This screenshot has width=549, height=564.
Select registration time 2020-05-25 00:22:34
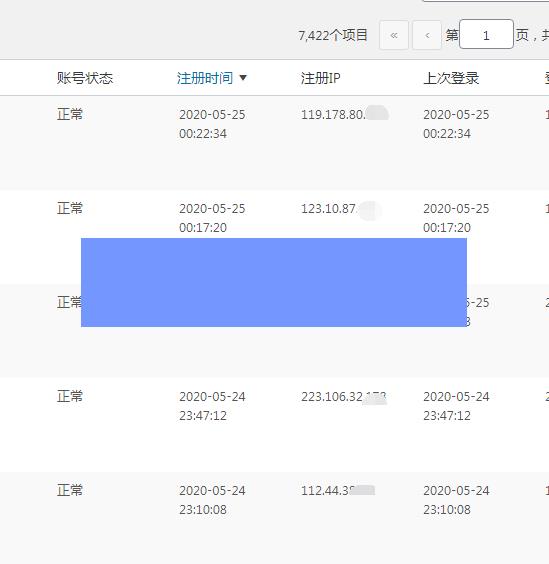[x=212, y=124]
